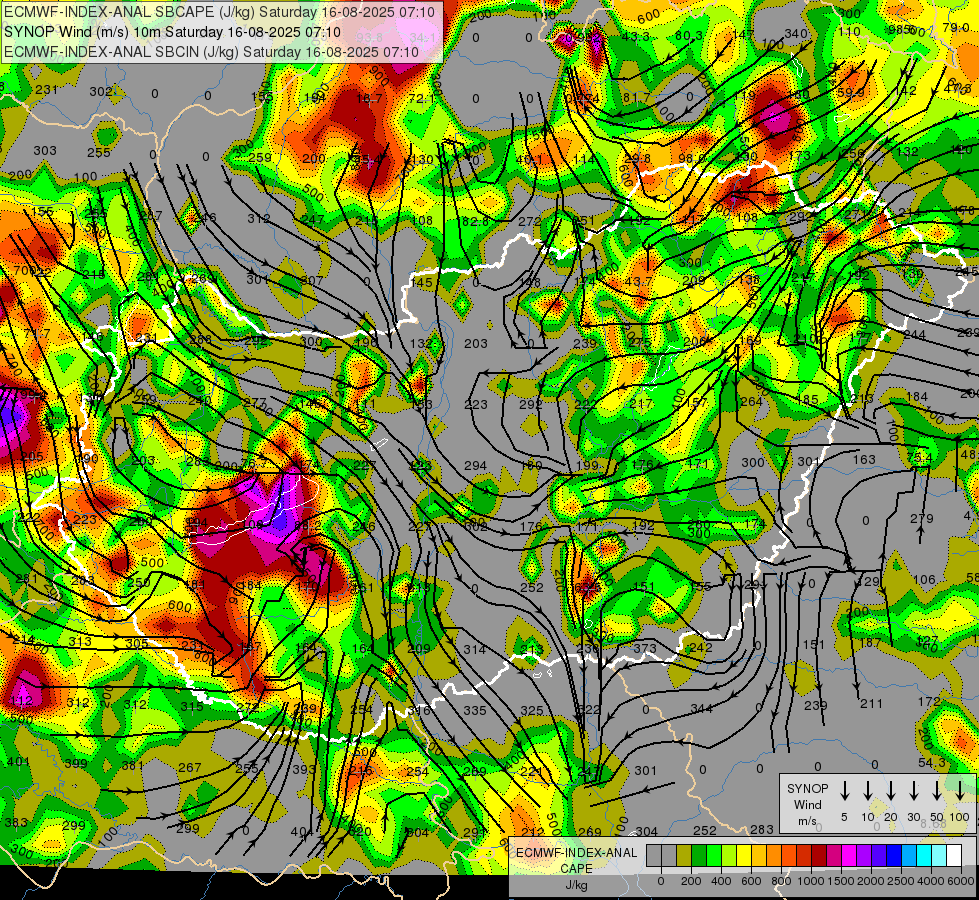
Task: Click the map value '75.4'
Action: coord(920,458)
